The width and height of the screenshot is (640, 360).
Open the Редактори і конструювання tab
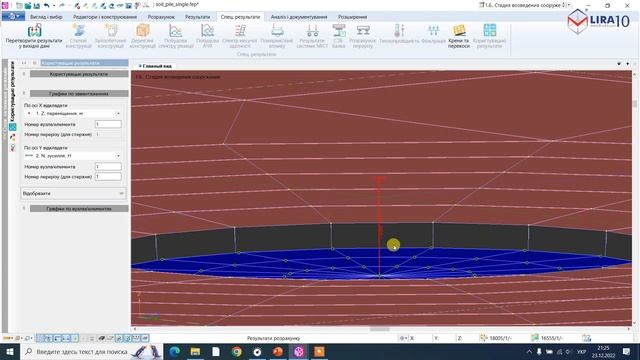[x=105, y=17]
